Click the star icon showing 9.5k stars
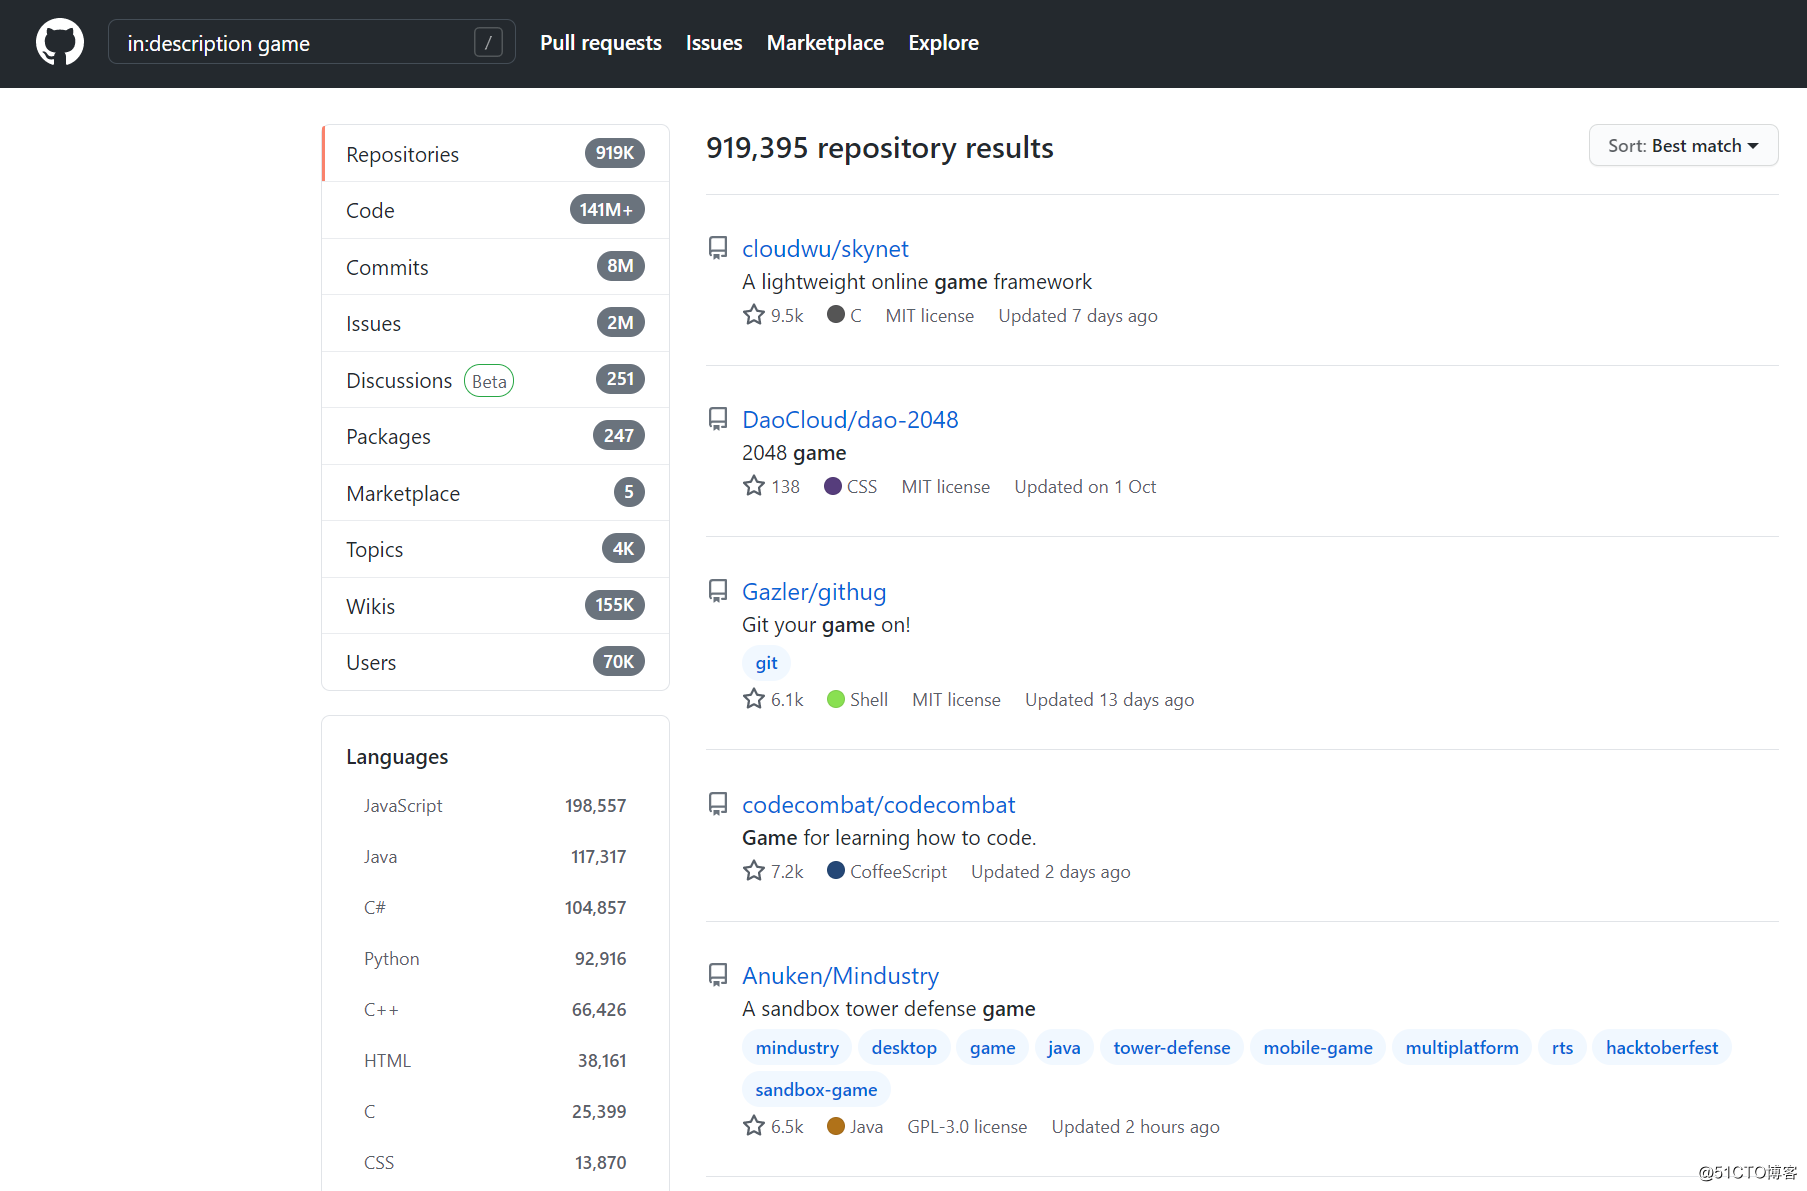The height and width of the screenshot is (1191, 1807). 754,315
